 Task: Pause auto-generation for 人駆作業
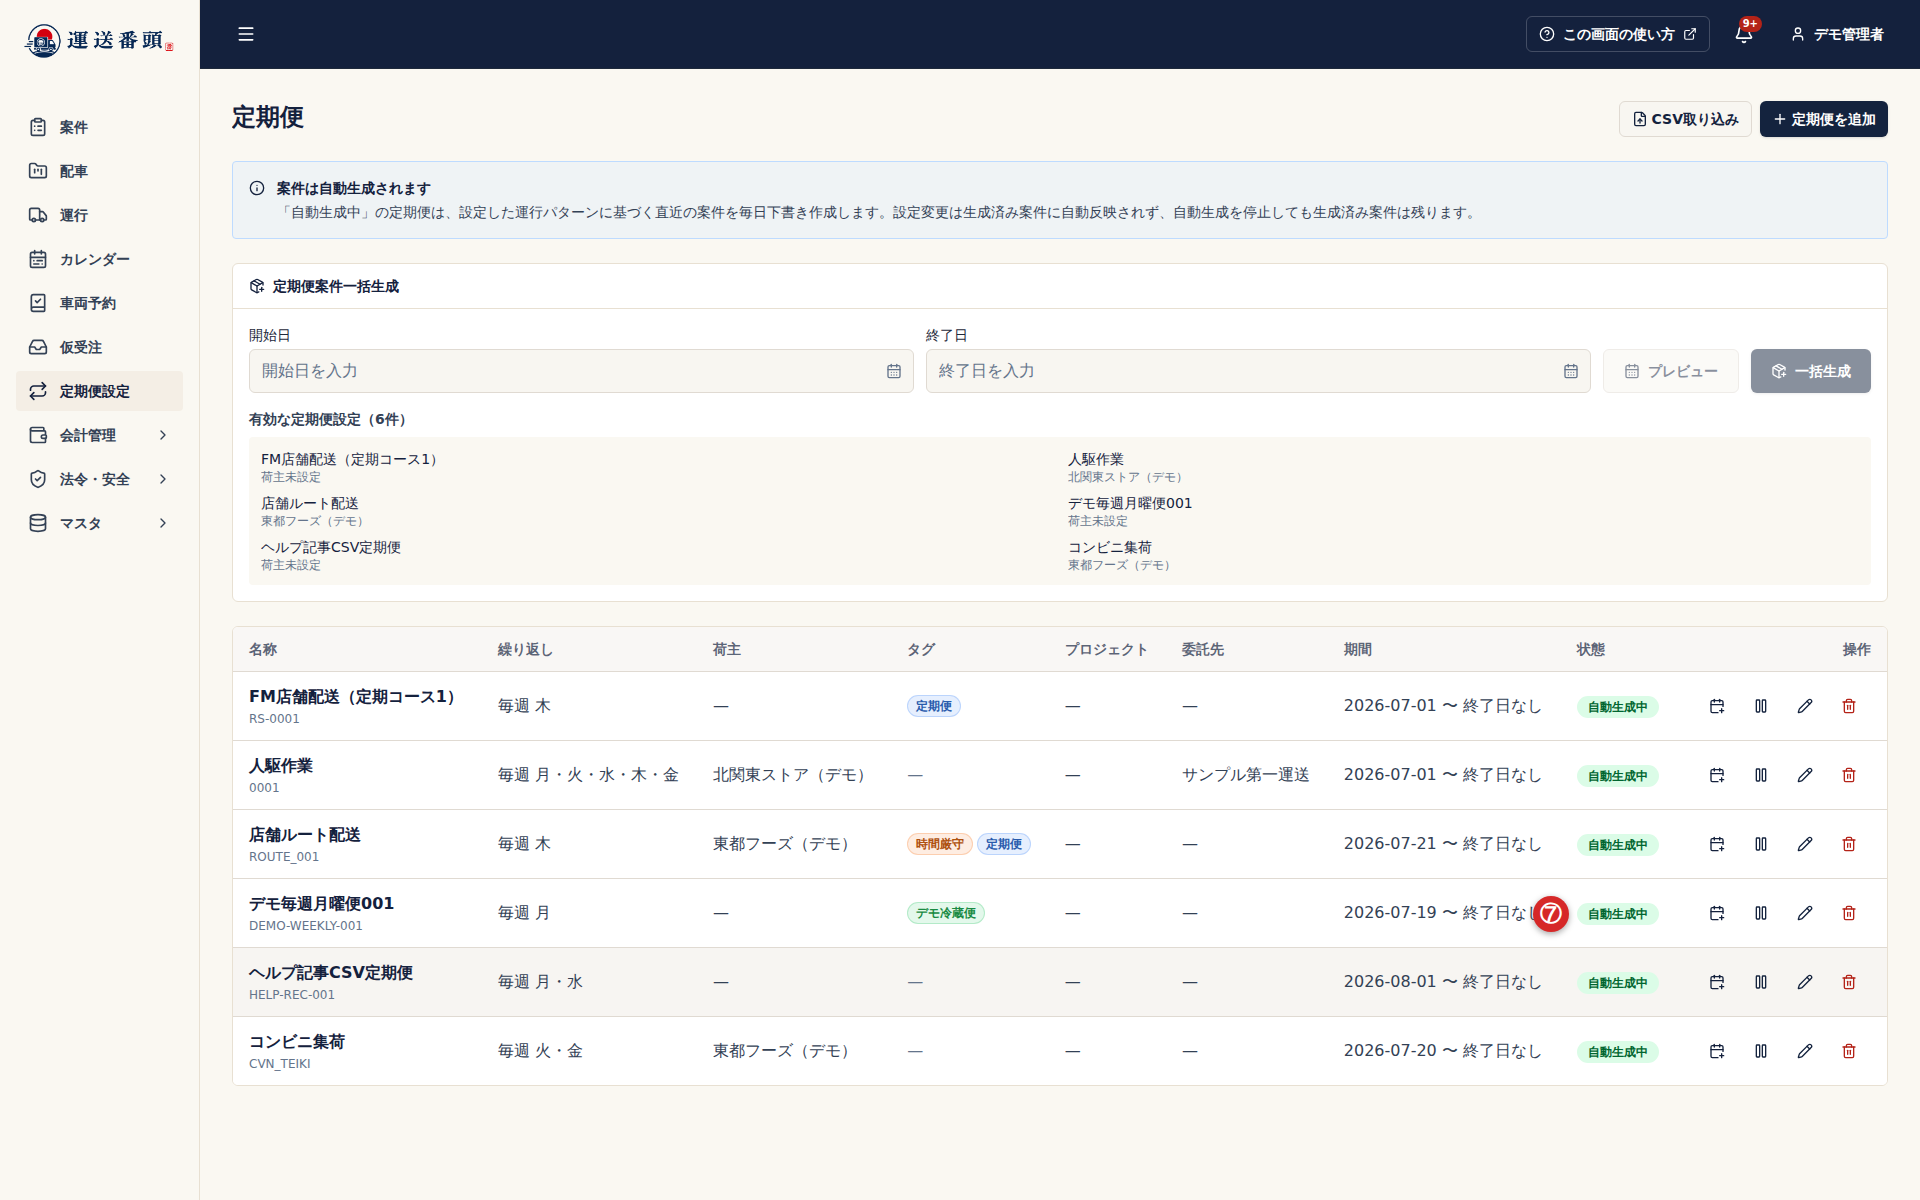coord(1761,775)
